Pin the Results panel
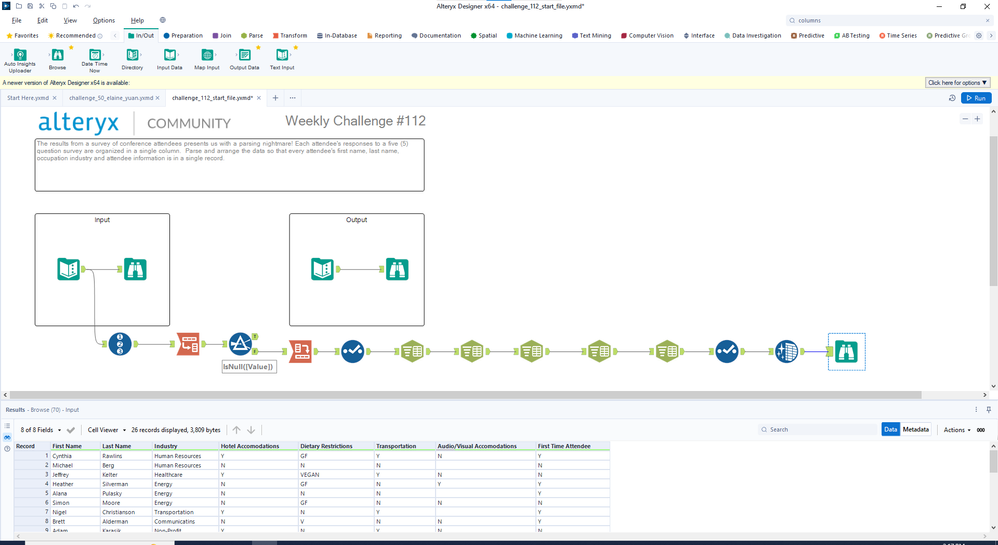This screenshot has height=545, width=998. click(x=988, y=410)
